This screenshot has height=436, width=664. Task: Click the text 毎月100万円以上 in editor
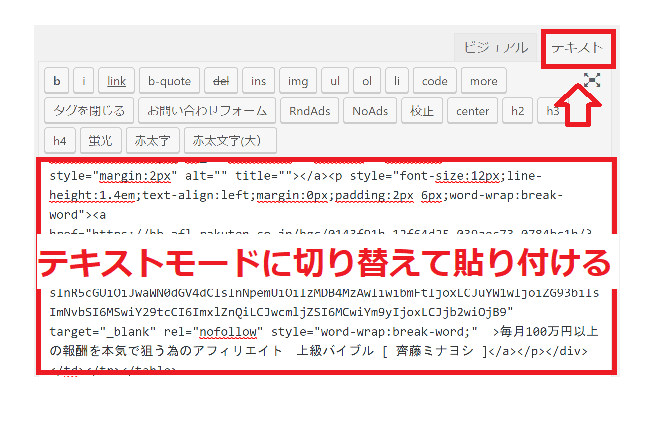tap(549, 331)
